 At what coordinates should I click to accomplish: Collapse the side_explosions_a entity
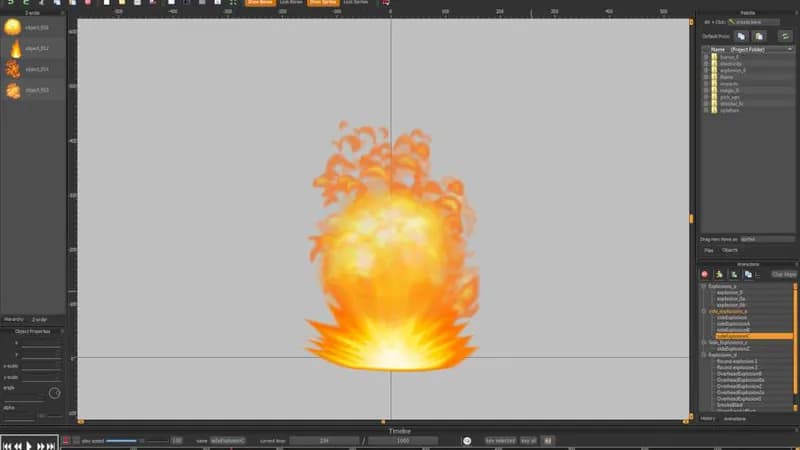tap(704, 311)
